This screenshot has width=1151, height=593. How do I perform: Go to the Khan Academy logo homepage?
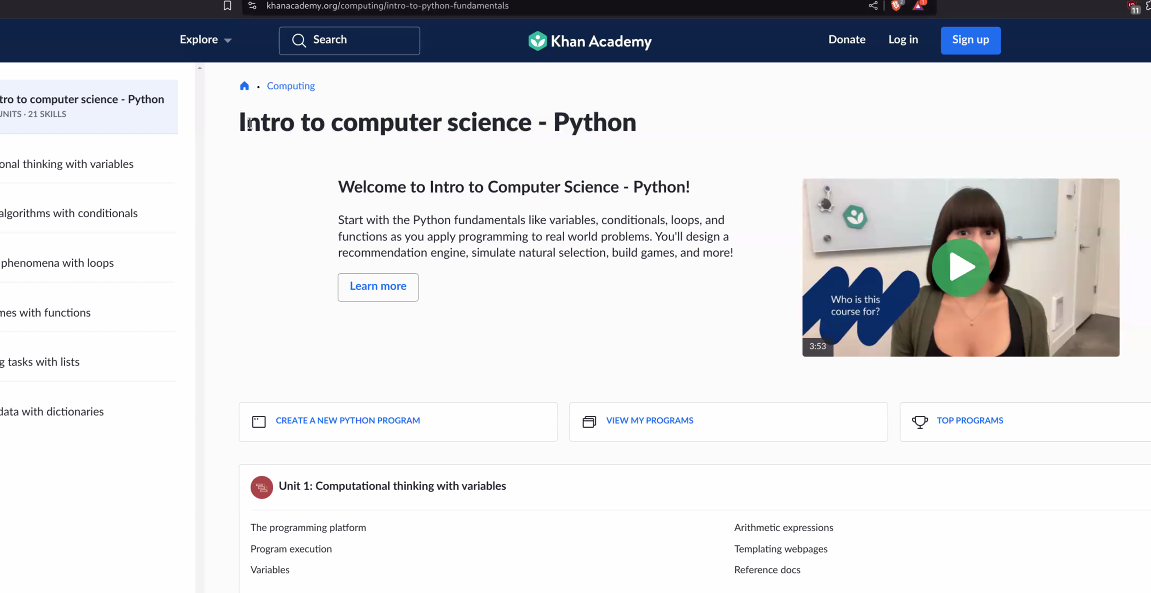[590, 41]
